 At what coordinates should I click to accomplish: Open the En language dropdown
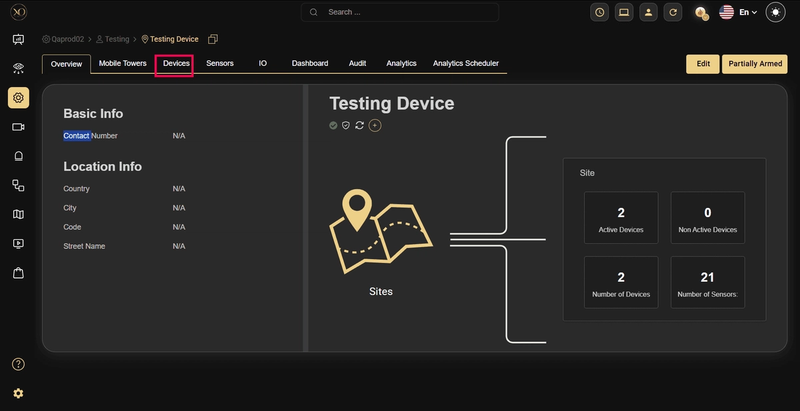[x=748, y=12]
